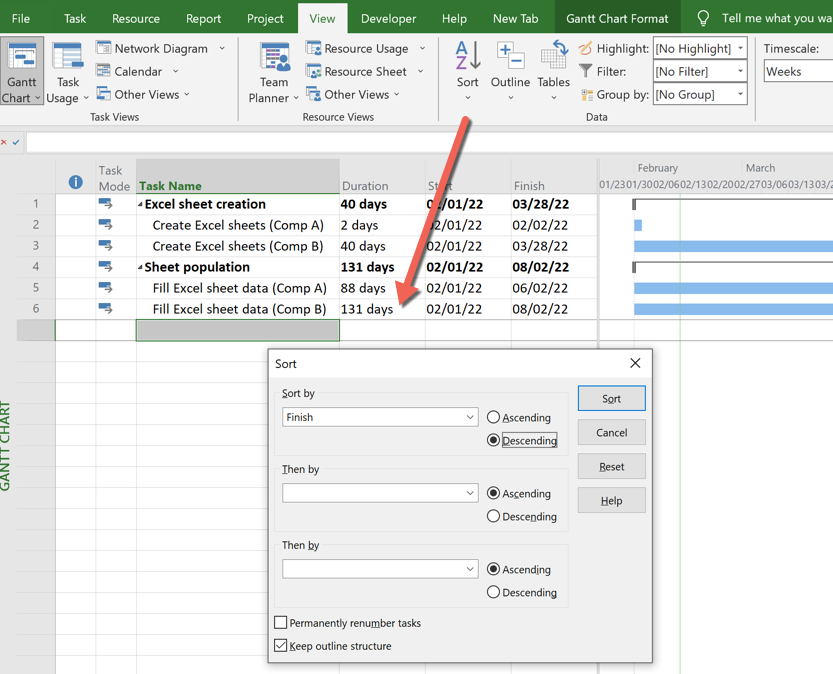
Task: Click the formula bar confirm checkmark
Action: point(16,142)
